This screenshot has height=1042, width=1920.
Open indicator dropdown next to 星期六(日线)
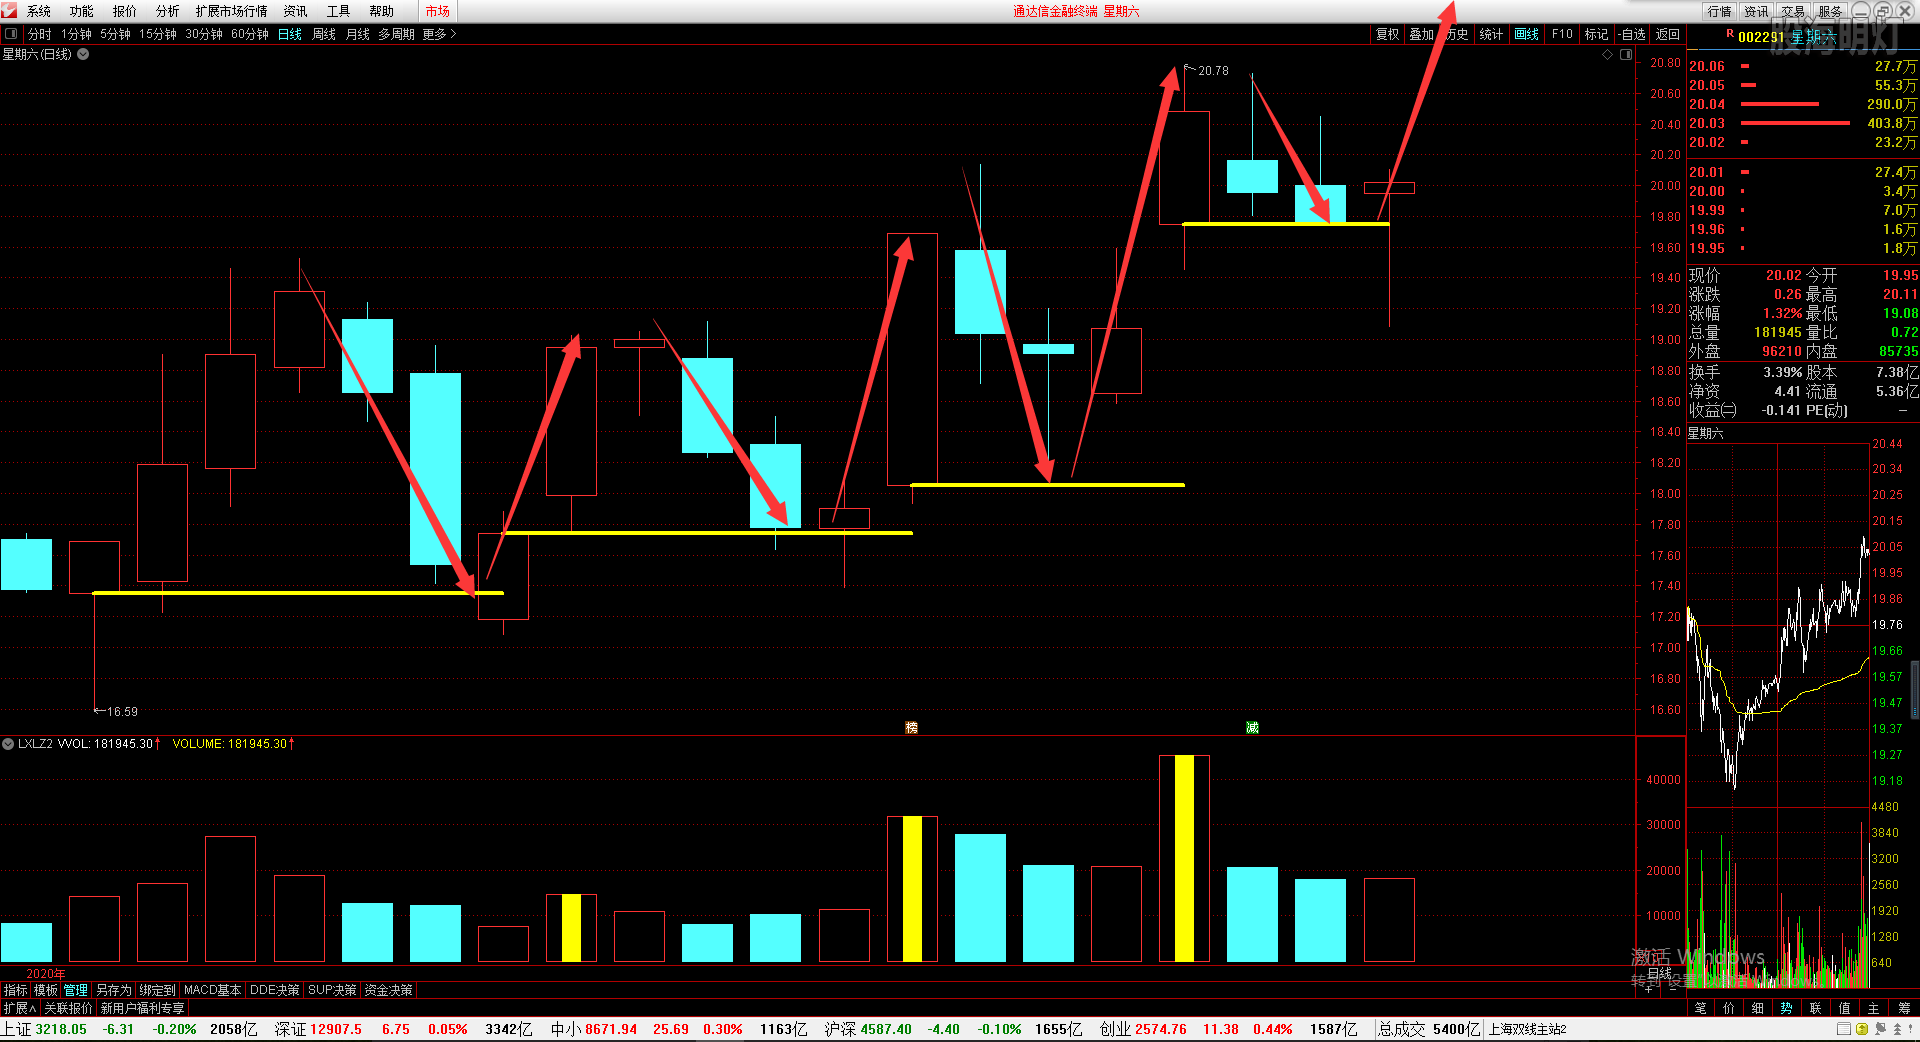point(83,54)
